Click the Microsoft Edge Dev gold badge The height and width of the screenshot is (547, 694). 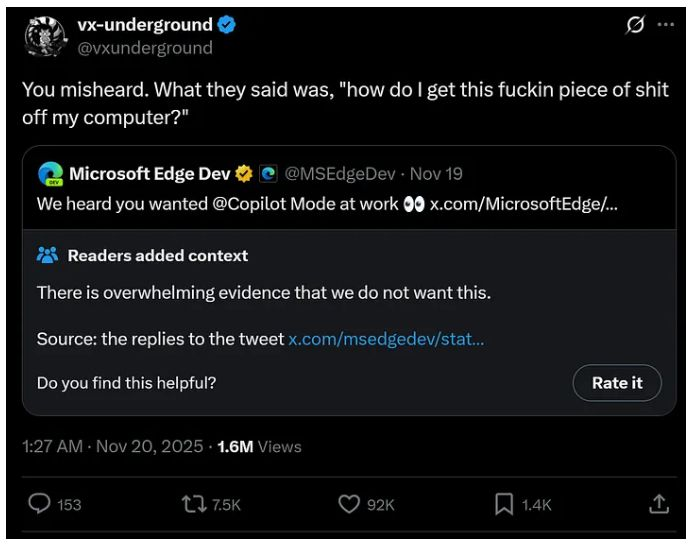pyautogui.click(x=244, y=174)
